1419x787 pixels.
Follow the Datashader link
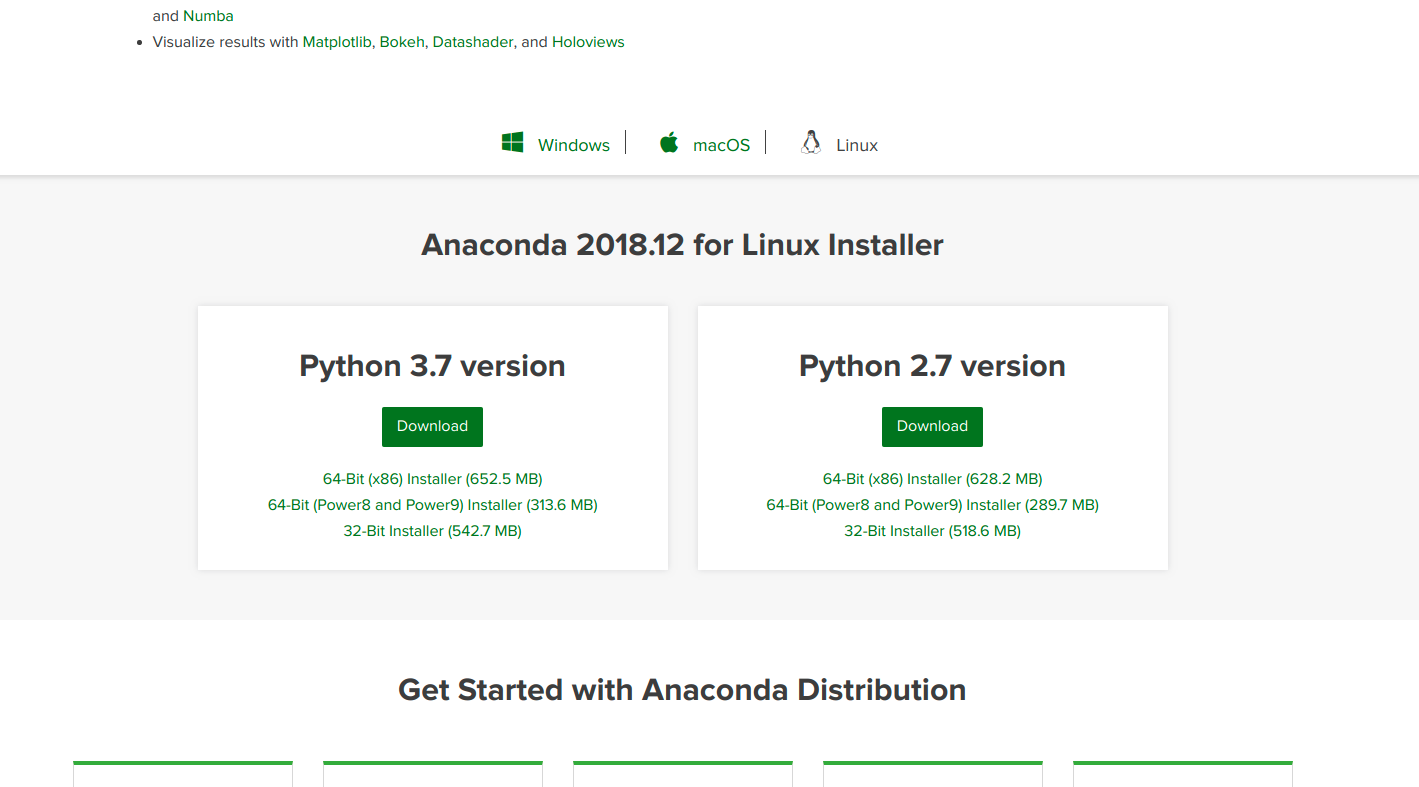click(473, 42)
